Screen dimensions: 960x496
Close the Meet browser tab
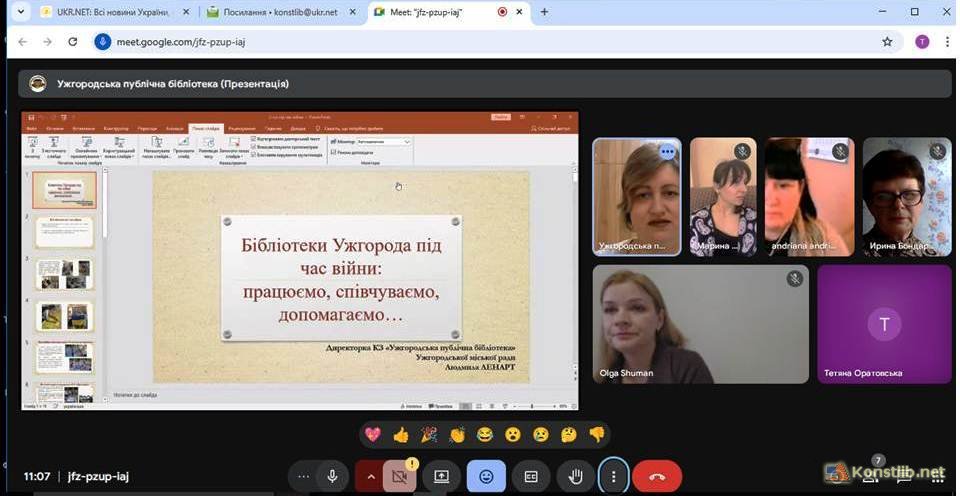pos(520,12)
